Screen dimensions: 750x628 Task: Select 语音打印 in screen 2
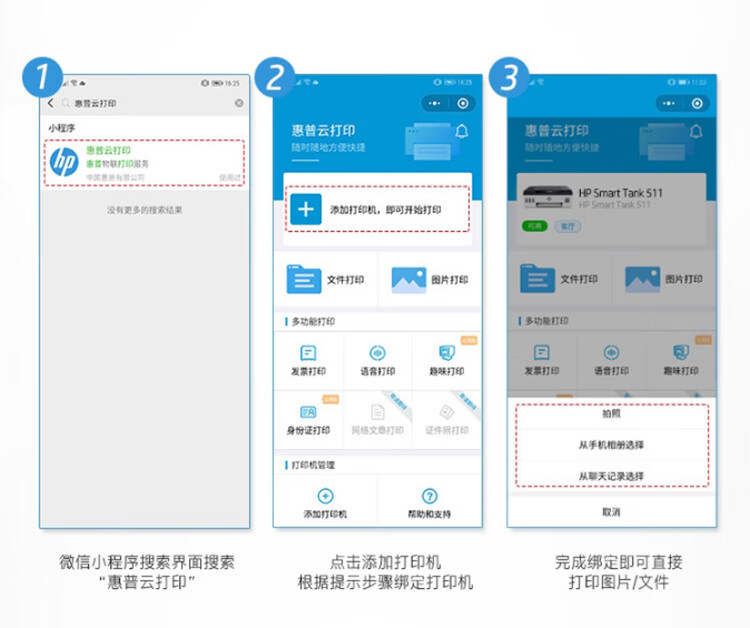[378, 361]
